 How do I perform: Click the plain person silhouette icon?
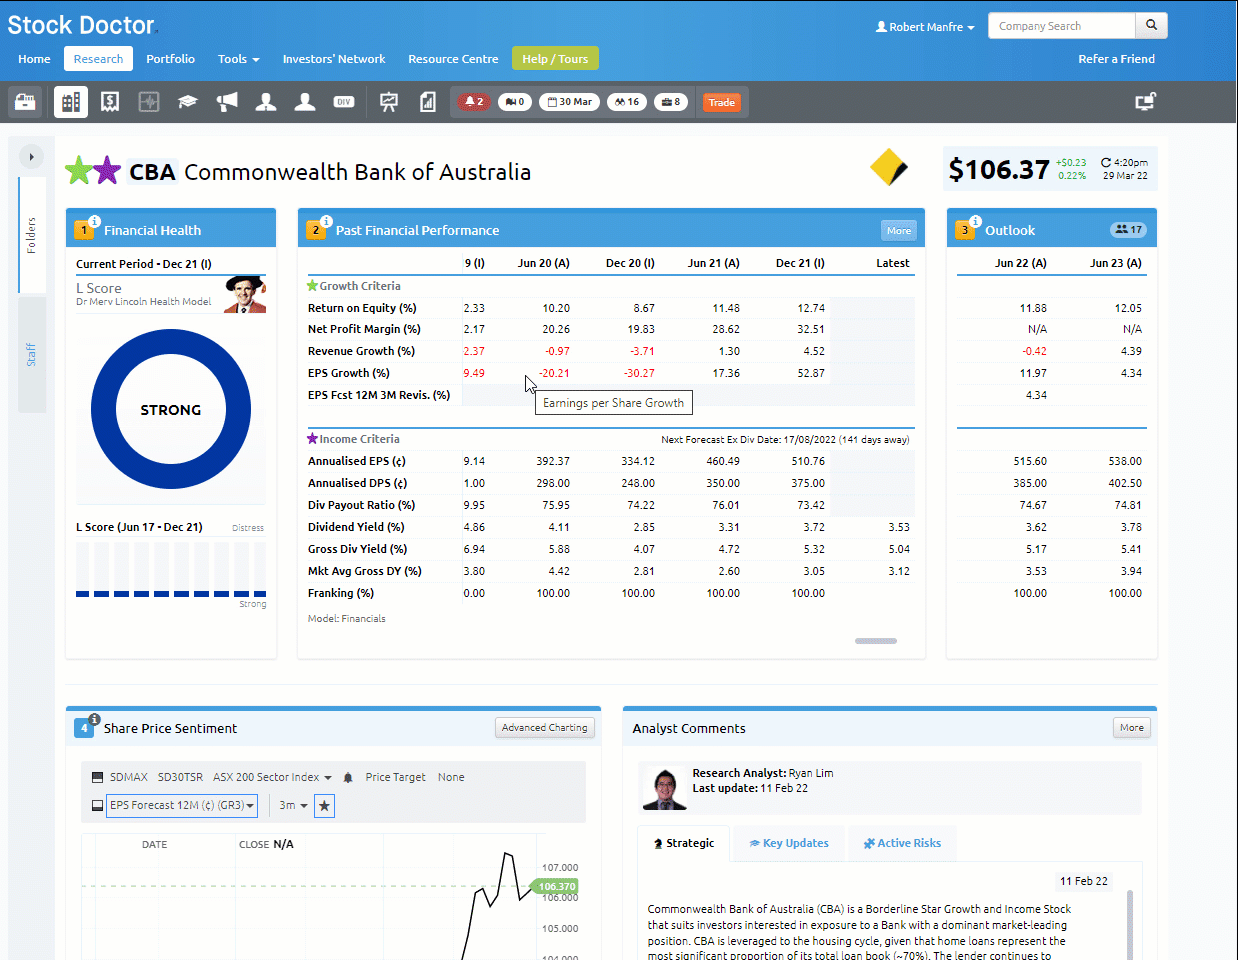click(x=305, y=102)
